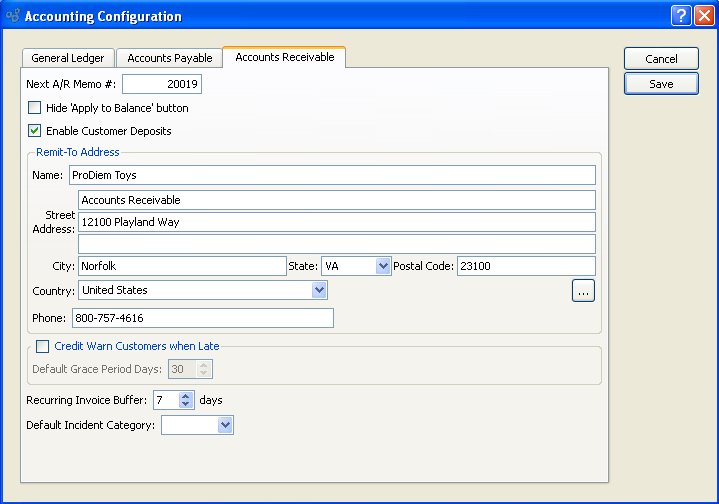Select the Accounts Receivable tab
The height and width of the screenshot is (504, 719).
coord(284,57)
